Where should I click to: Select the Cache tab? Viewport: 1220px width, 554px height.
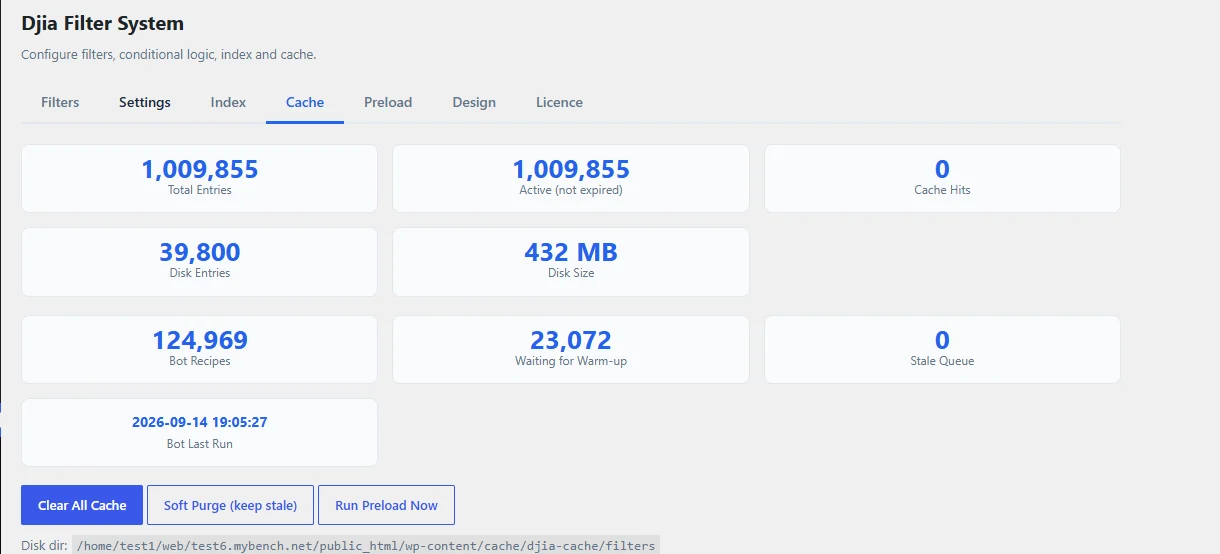(x=305, y=102)
